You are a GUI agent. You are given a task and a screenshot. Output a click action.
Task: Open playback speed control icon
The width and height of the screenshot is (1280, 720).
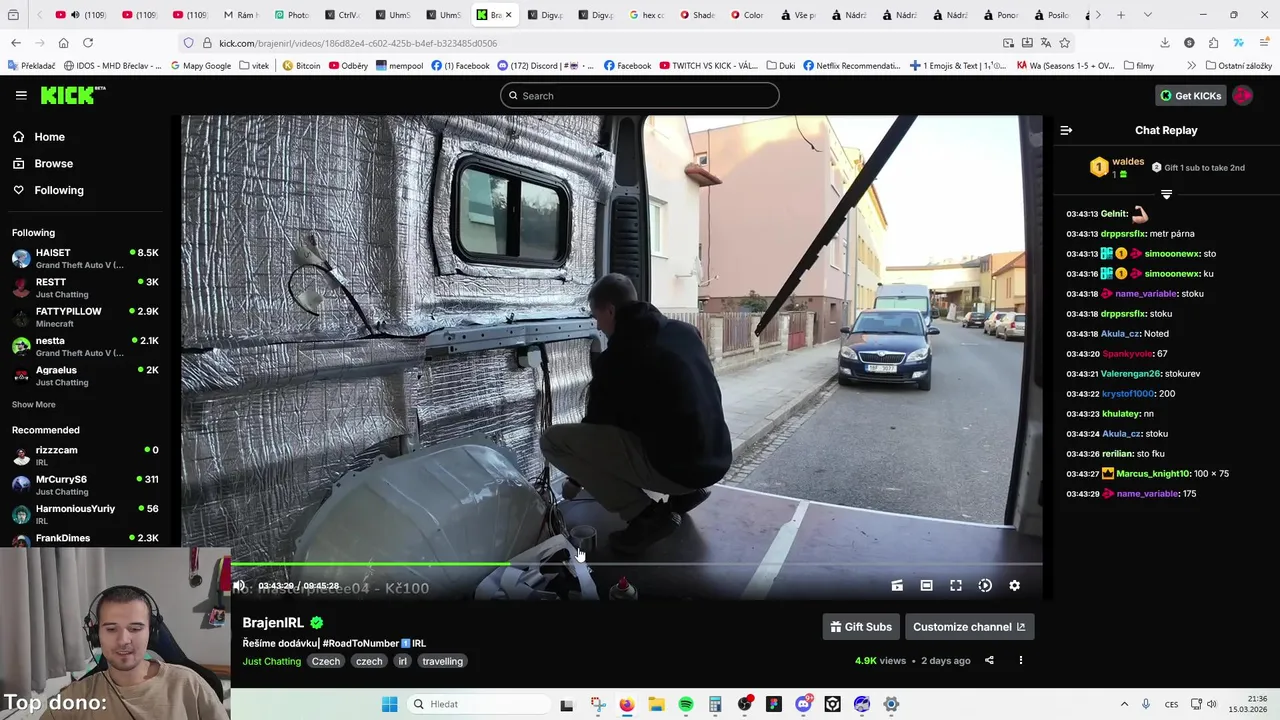point(985,586)
